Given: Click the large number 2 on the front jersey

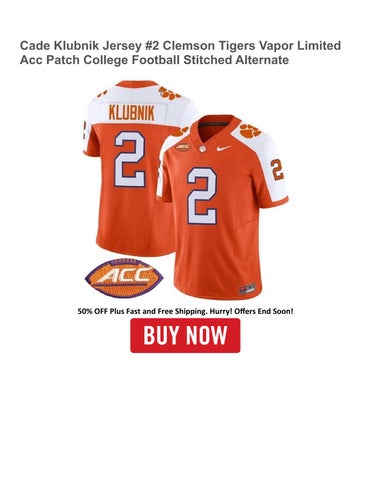Looking at the screenshot, I should pyautogui.click(x=202, y=196).
